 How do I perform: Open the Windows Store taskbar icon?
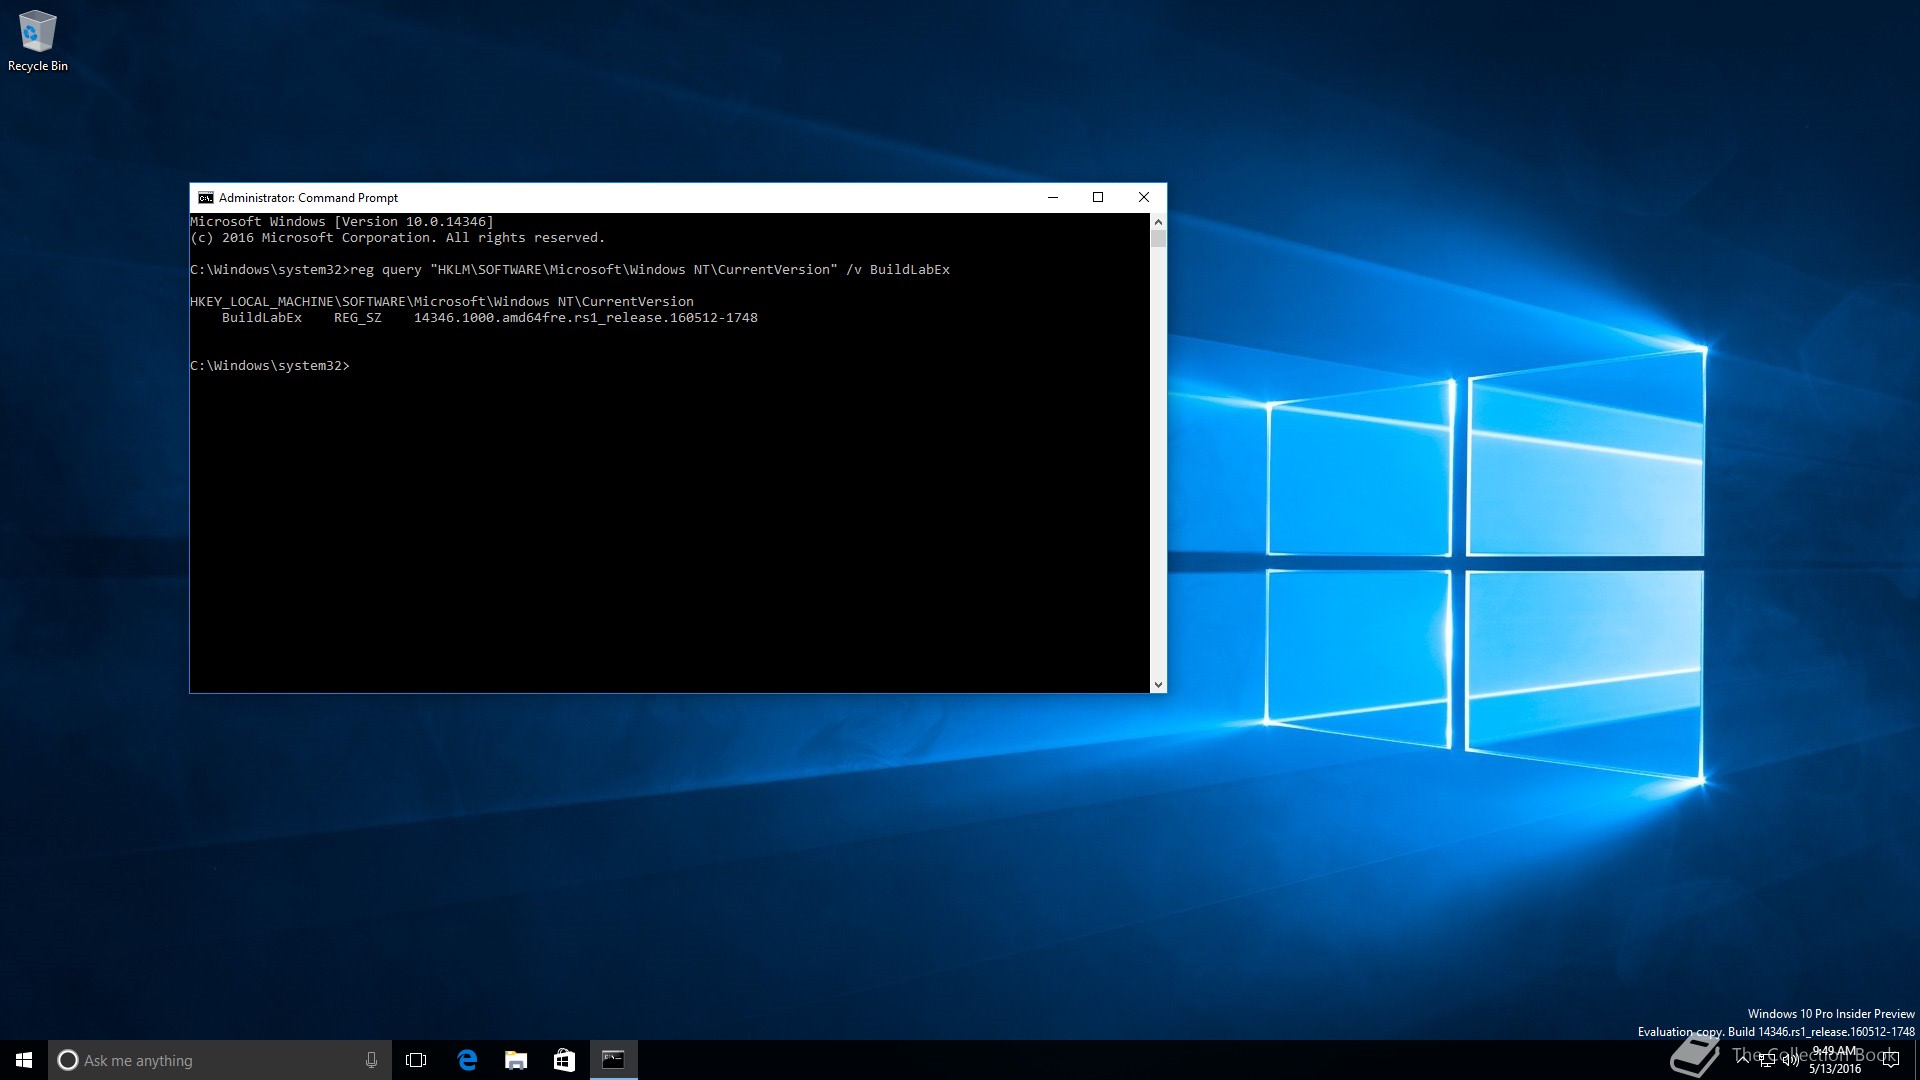pyautogui.click(x=564, y=1060)
